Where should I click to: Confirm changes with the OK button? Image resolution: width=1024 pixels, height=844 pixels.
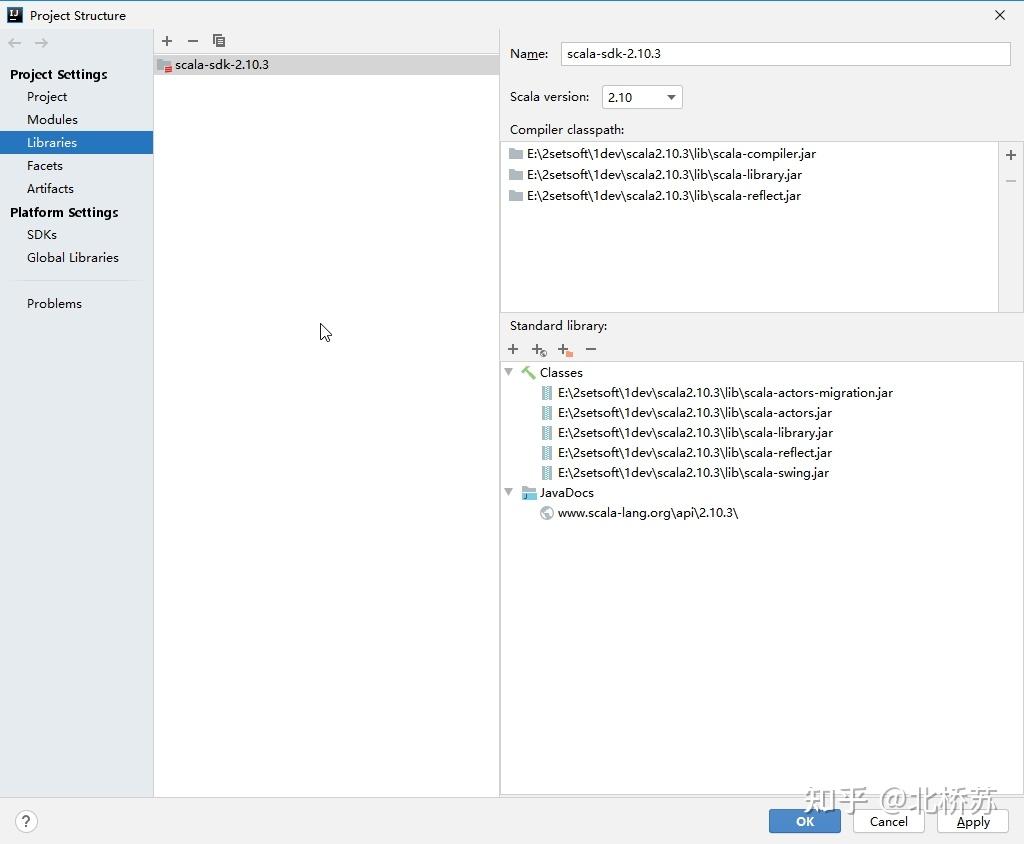click(805, 821)
